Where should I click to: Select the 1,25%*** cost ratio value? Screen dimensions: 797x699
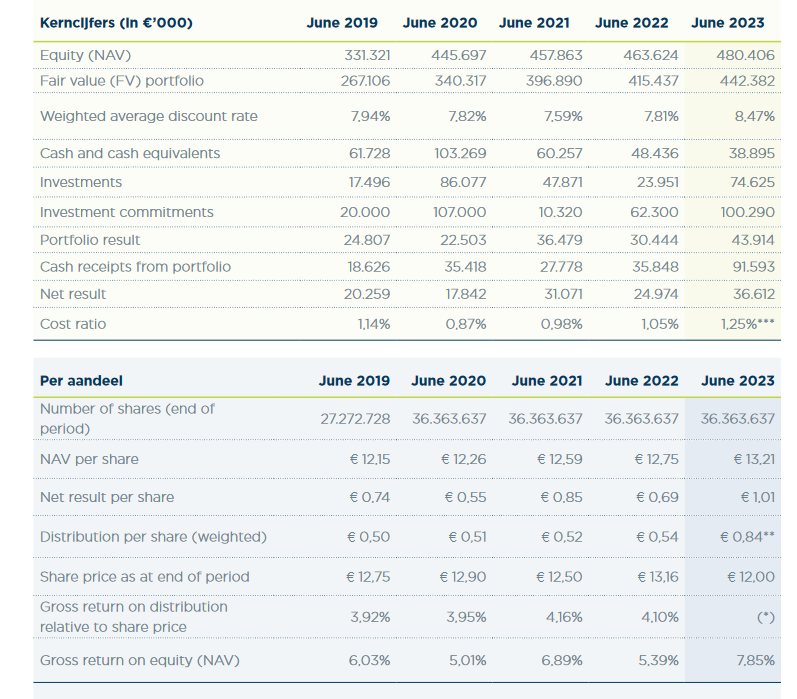tap(746, 324)
